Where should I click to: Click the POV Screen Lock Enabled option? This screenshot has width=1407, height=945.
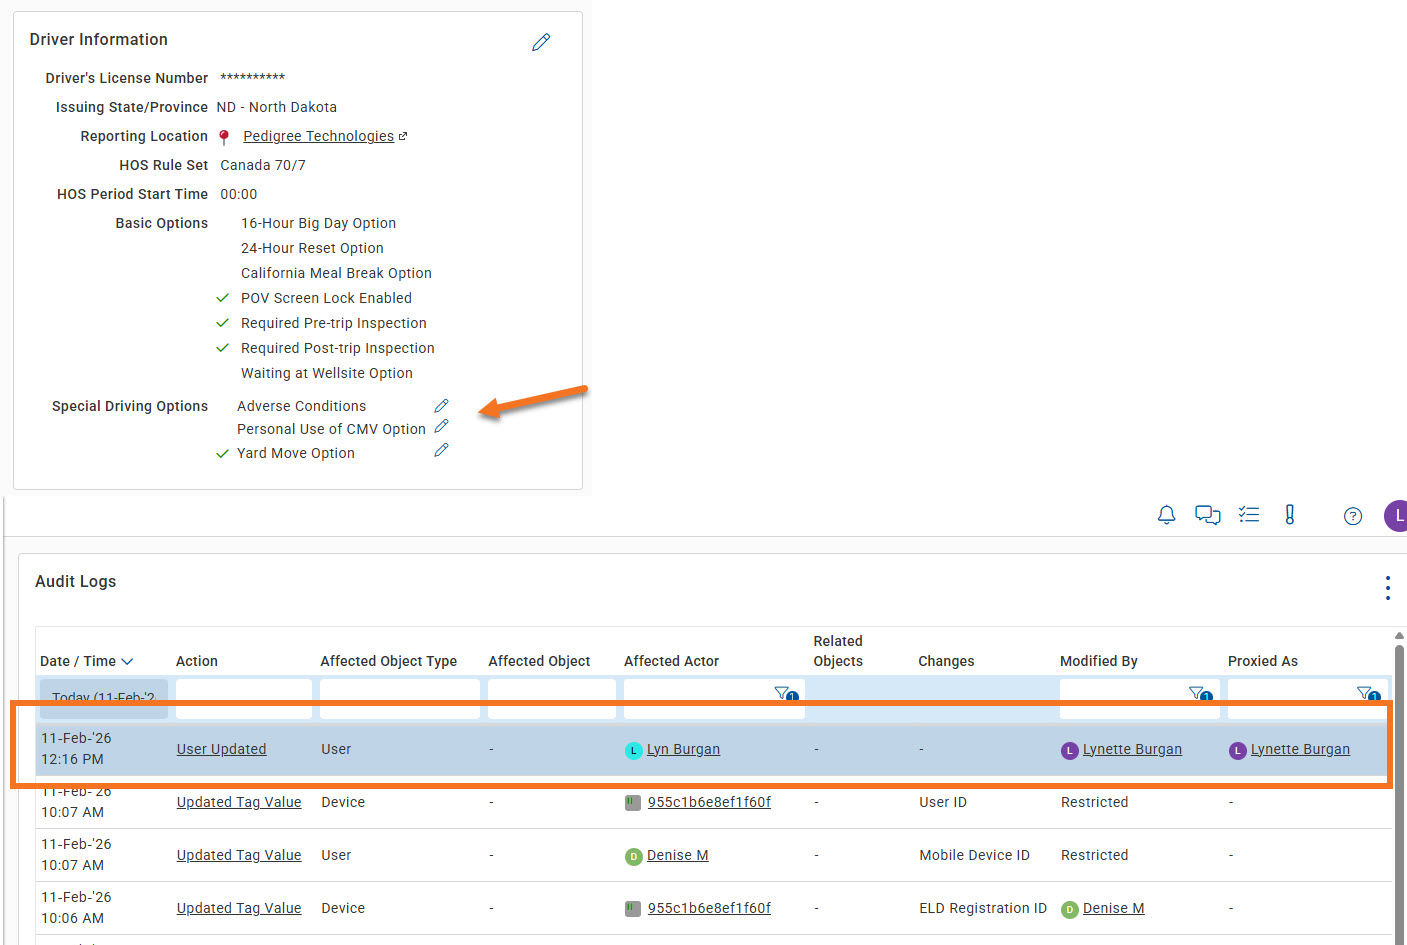(x=326, y=298)
